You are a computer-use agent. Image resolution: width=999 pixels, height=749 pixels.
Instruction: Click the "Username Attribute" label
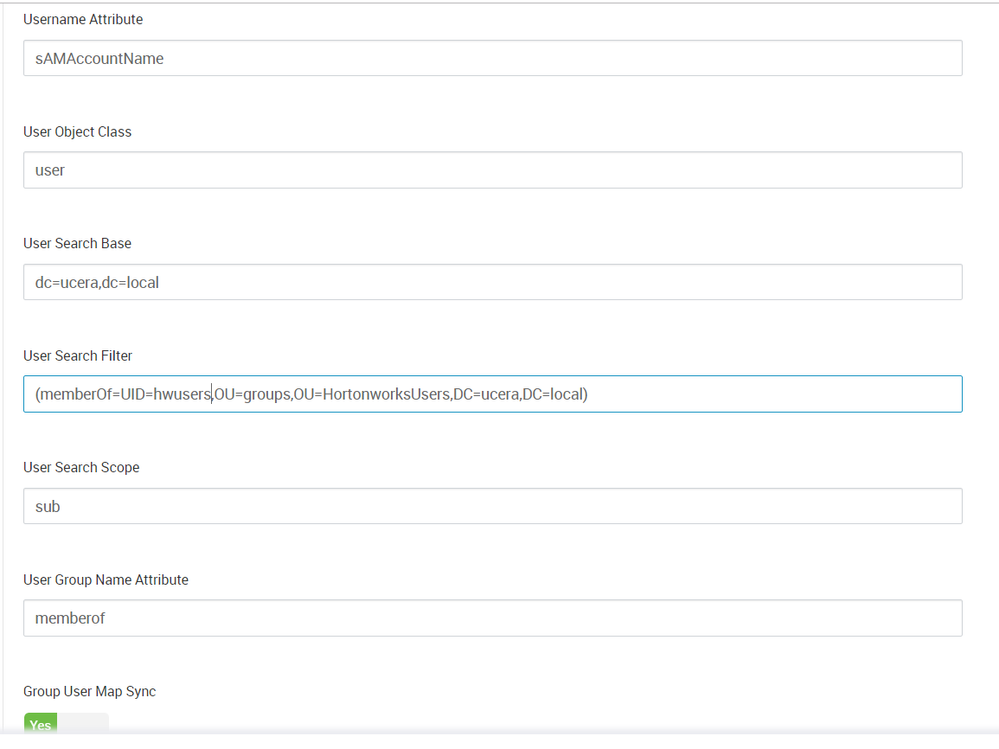(83, 19)
